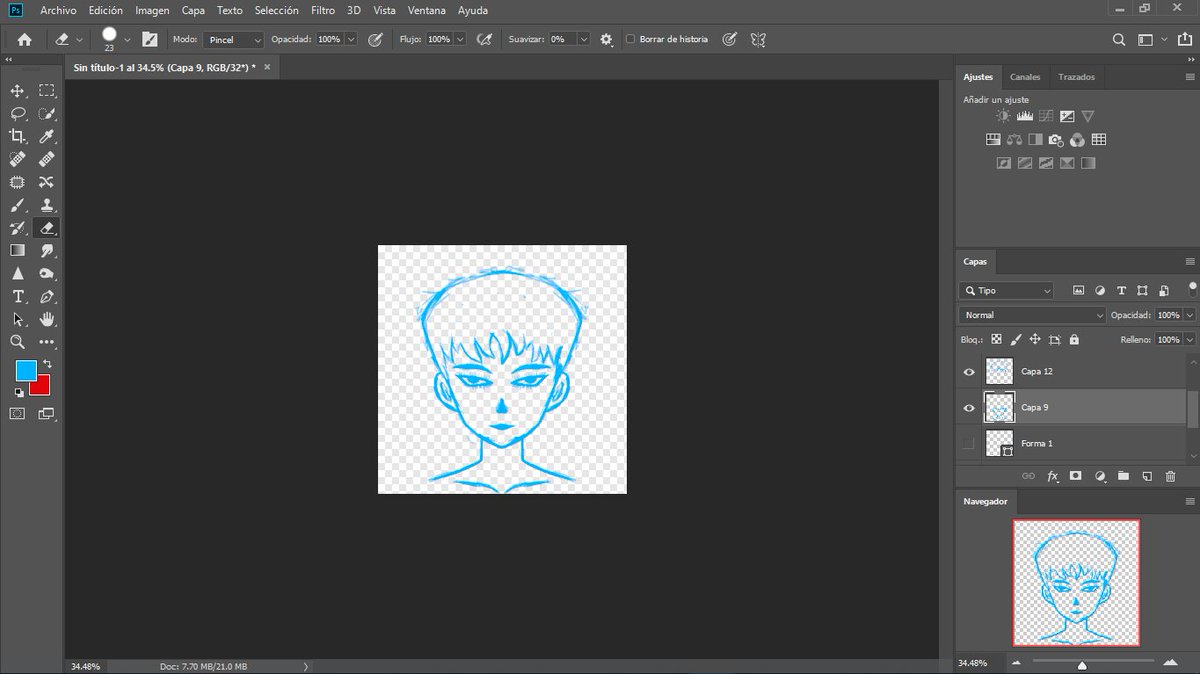This screenshot has width=1200, height=674.
Task: Hide layer Capa 12
Action: (x=968, y=372)
